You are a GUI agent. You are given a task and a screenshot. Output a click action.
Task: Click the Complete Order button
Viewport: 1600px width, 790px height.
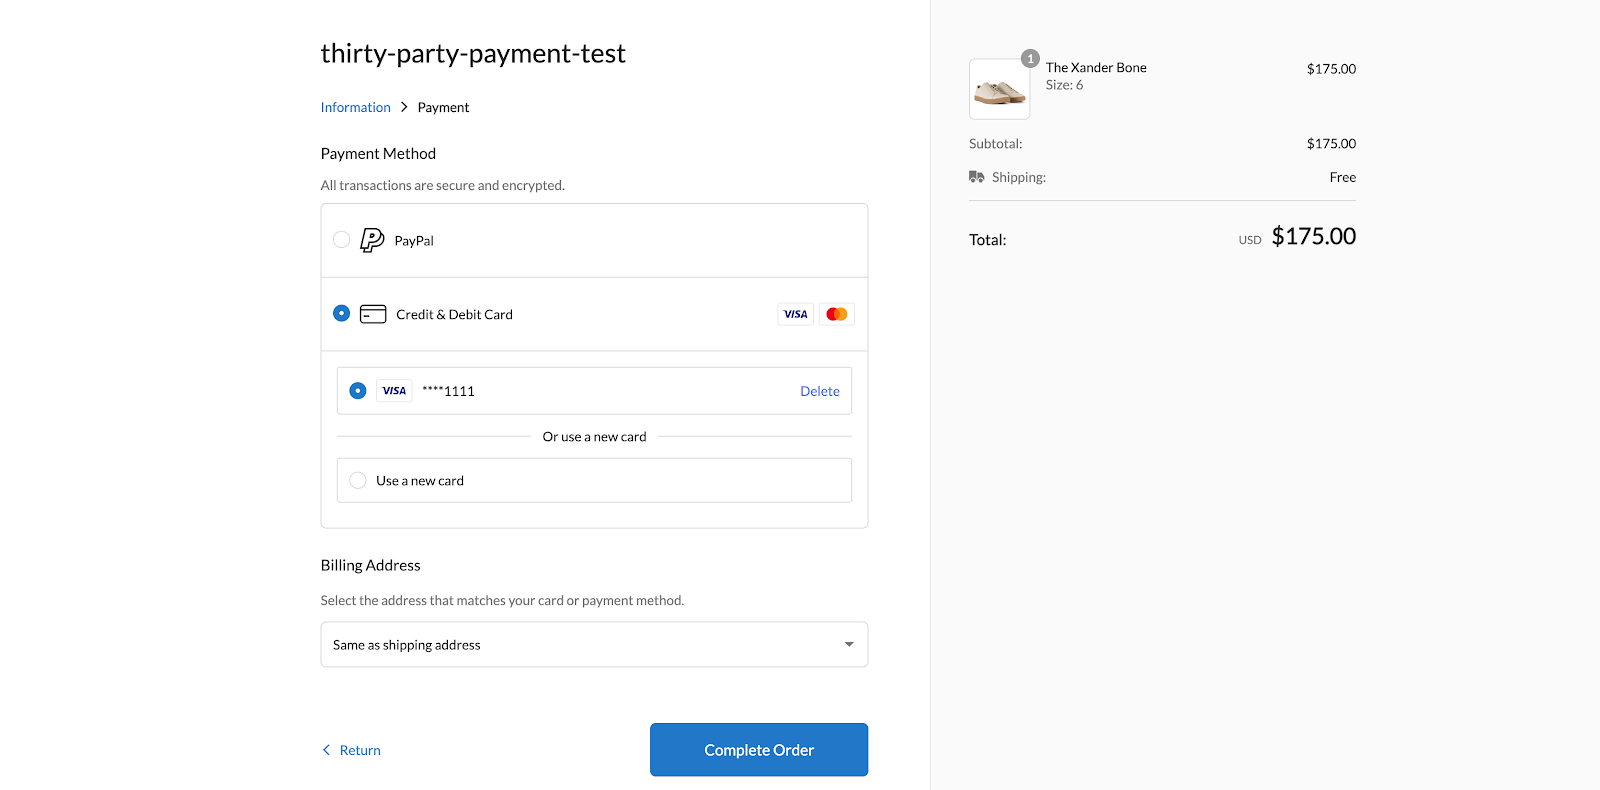pyautogui.click(x=758, y=749)
